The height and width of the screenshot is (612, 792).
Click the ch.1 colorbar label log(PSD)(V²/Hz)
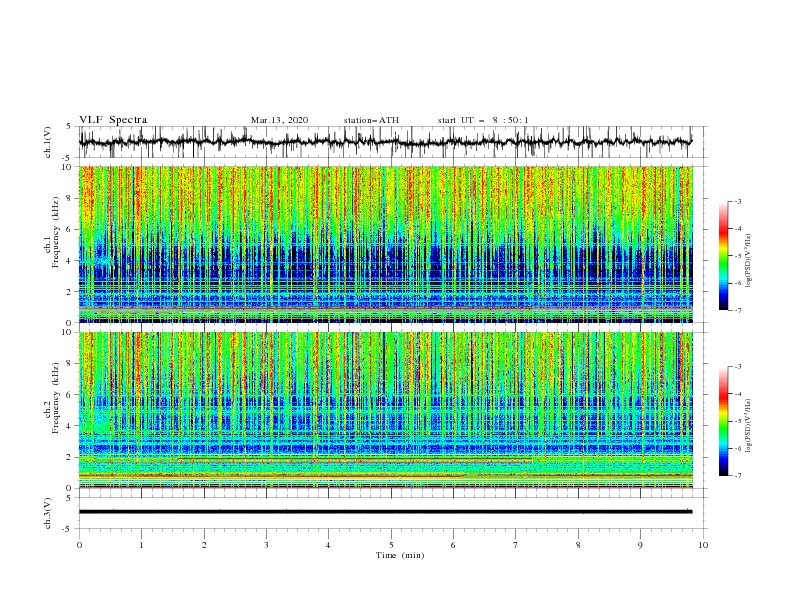(749, 261)
